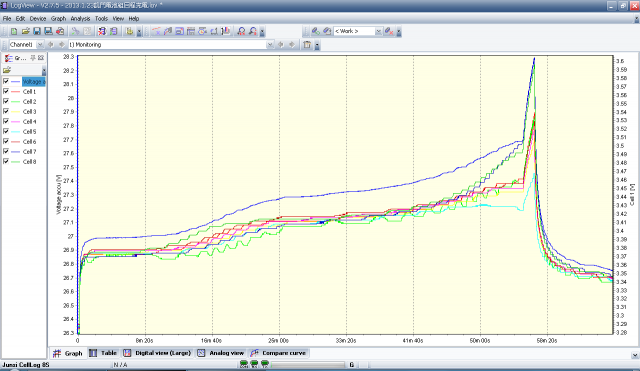The height and width of the screenshot is (371, 640).
Task: Uncheck the Cell 3 curve checkbox
Action: coord(6,111)
